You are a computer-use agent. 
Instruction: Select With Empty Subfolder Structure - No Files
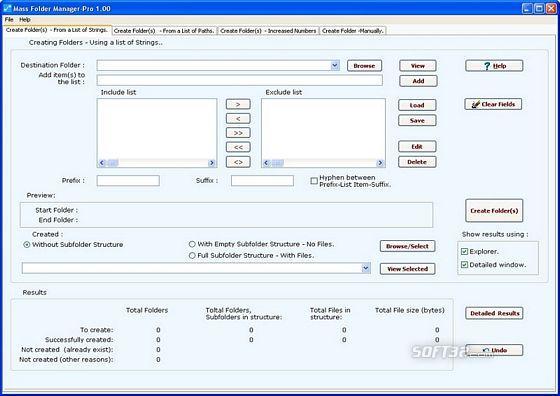192,244
